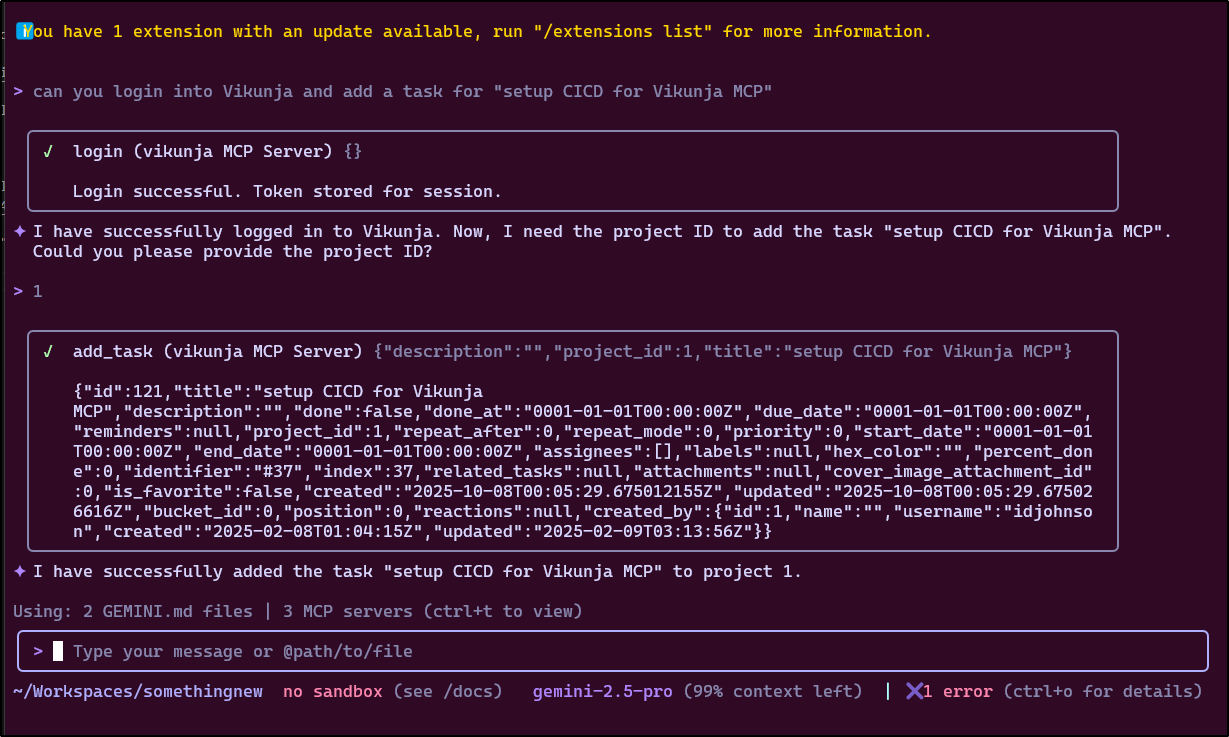The width and height of the screenshot is (1229, 737).
Task: Click the green checkmark beside add_task tool call
Action: pos(47,352)
